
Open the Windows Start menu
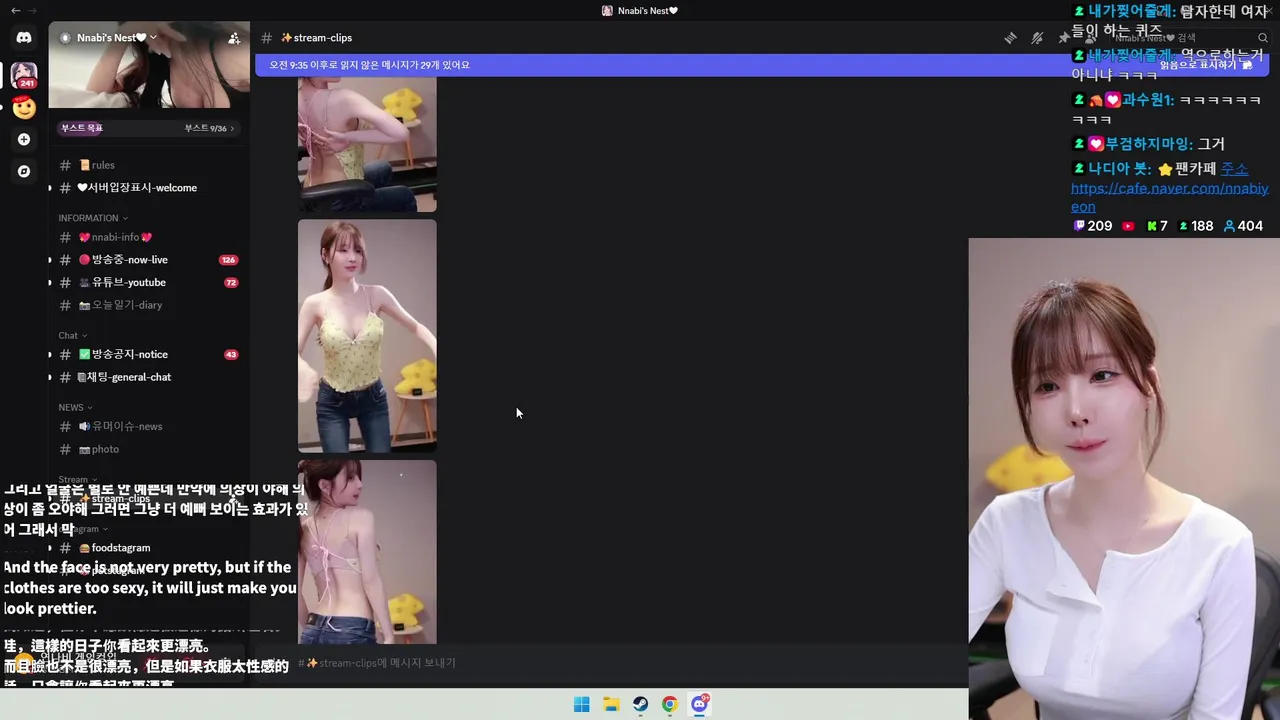581,704
